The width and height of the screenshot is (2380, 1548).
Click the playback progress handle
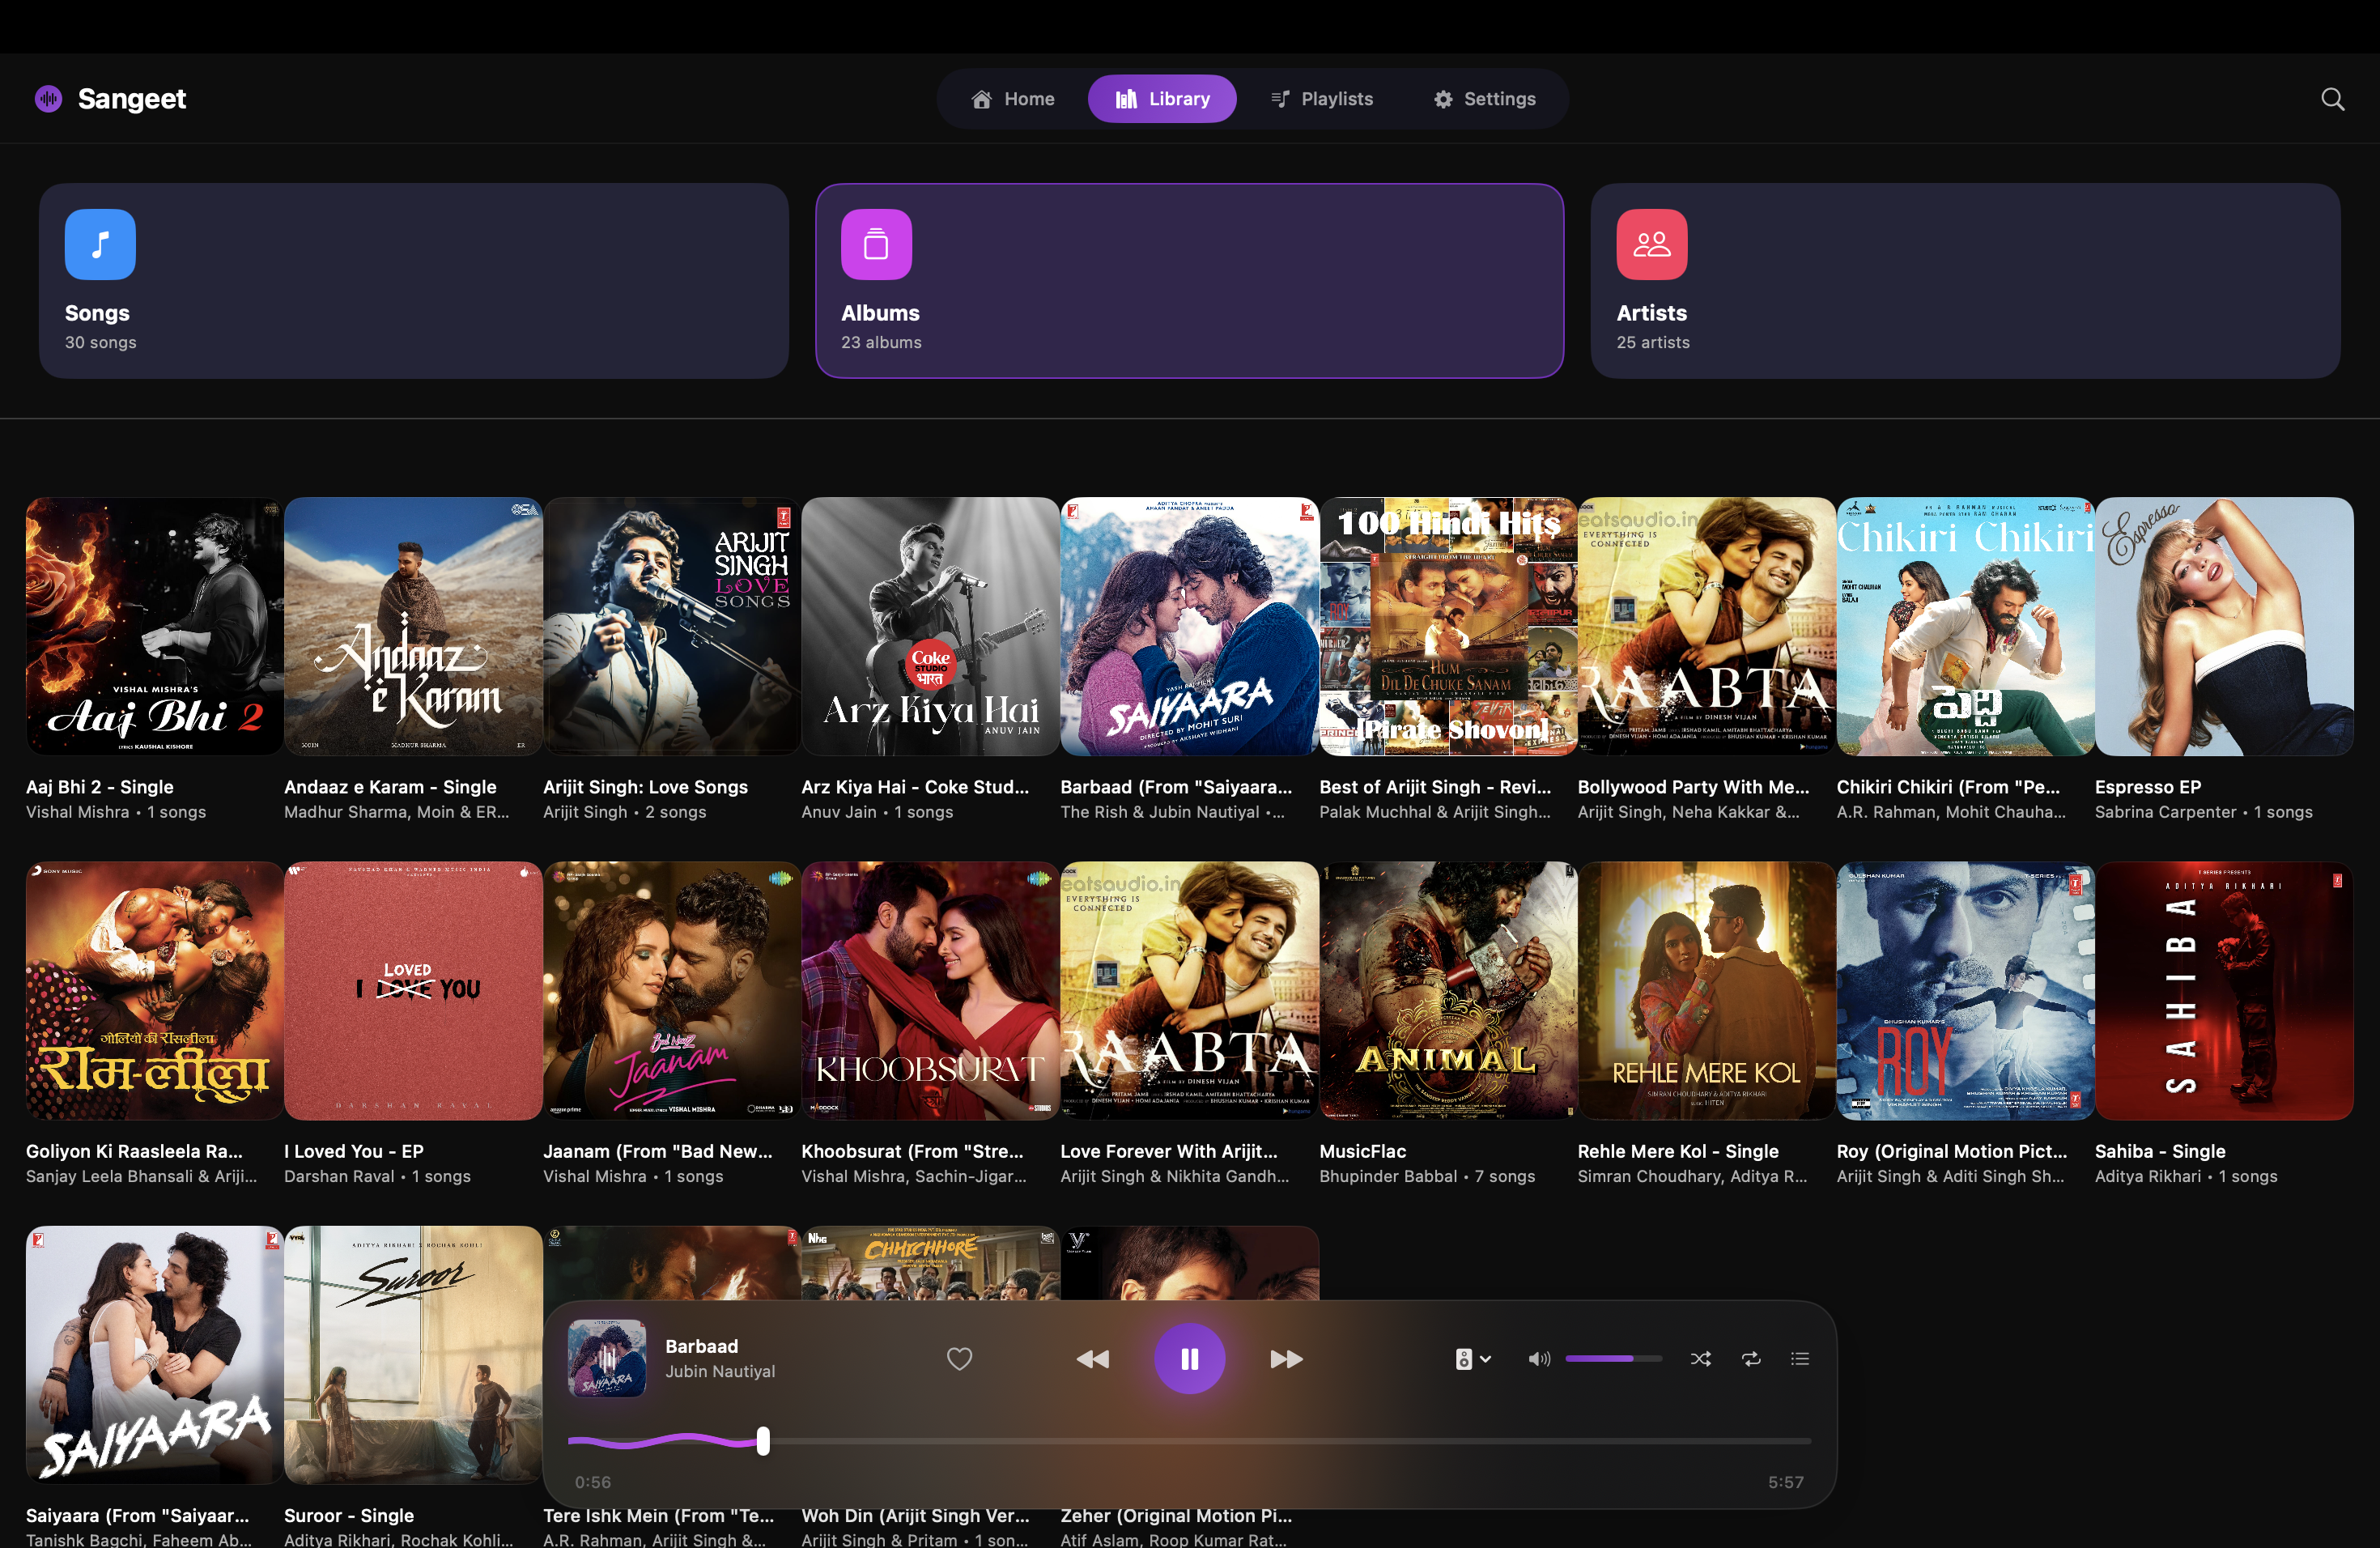coord(763,1441)
